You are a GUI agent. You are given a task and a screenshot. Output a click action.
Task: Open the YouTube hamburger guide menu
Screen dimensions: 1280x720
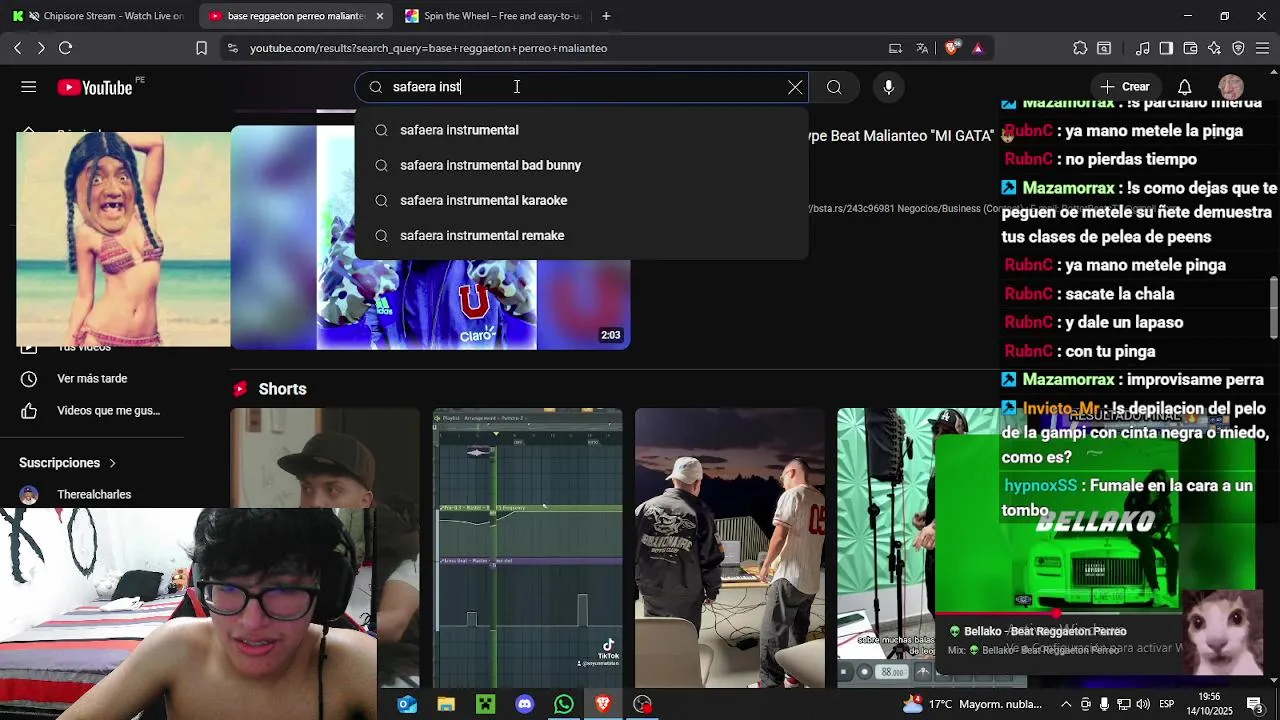pyautogui.click(x=29, y=87)
